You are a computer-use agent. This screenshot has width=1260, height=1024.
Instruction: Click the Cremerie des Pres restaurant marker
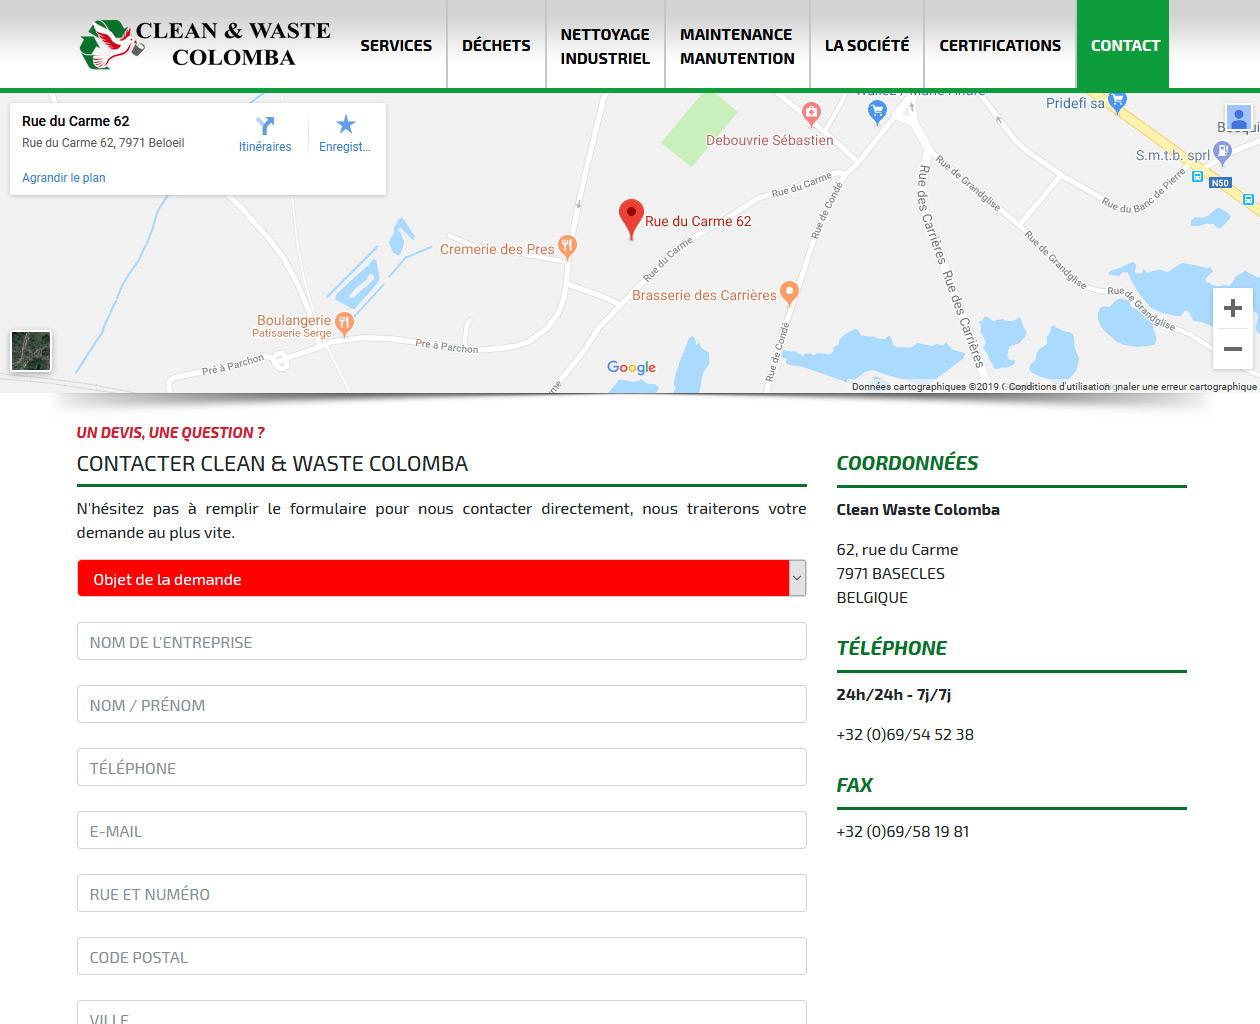point(567,246)
